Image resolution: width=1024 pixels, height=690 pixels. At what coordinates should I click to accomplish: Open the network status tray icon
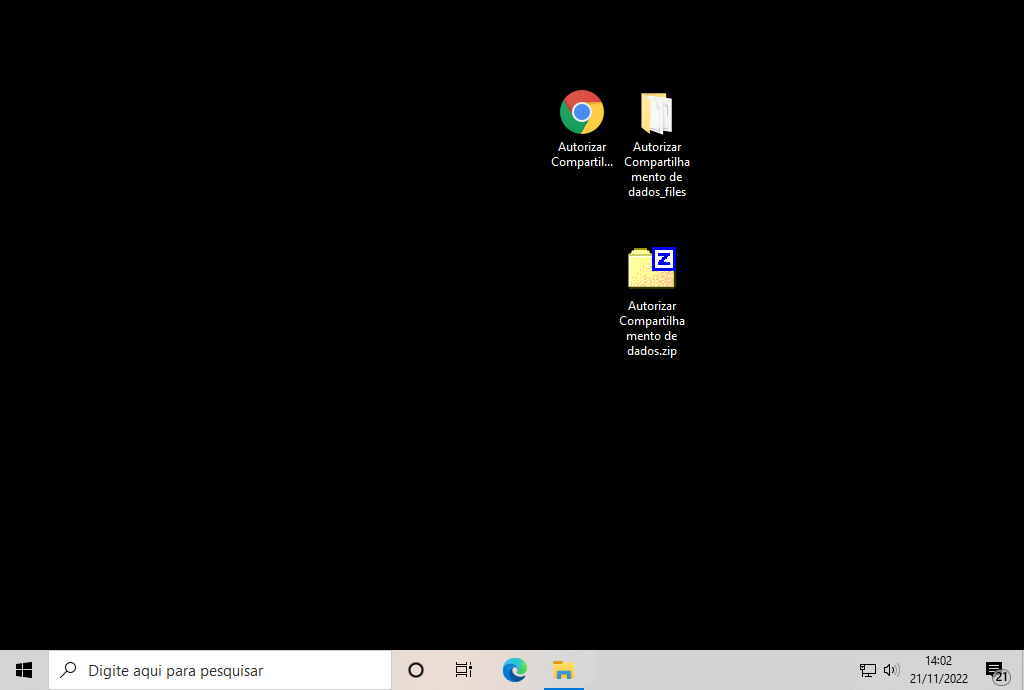pos(867,670)
